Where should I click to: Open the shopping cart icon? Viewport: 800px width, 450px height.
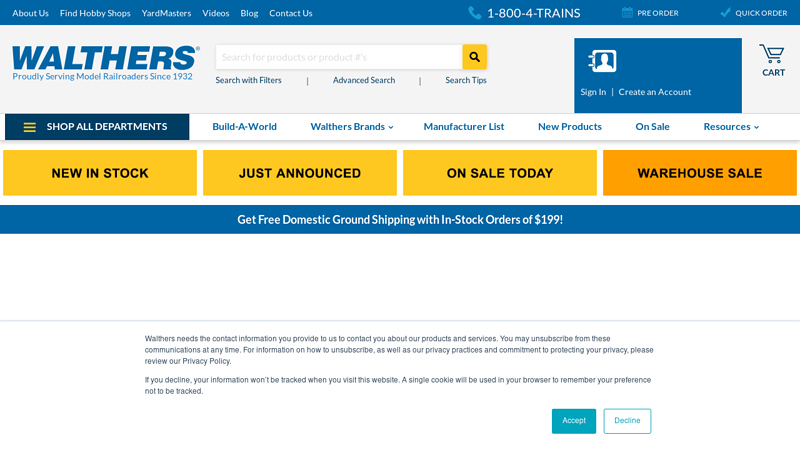[771, 54]
